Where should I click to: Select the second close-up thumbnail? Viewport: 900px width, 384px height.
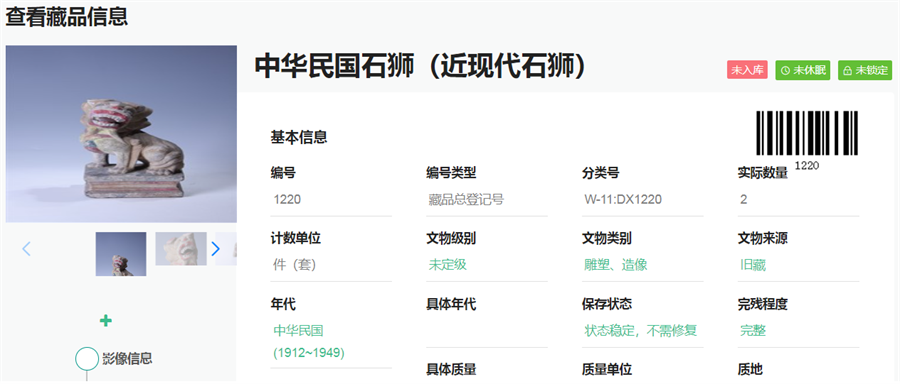tap(181, 249)
